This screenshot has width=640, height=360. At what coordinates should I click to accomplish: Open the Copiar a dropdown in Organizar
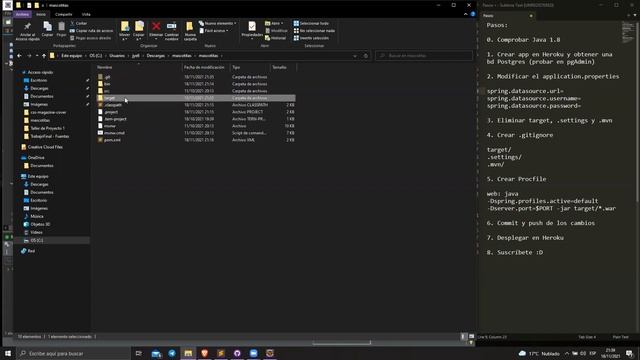(x=139, y=31)
